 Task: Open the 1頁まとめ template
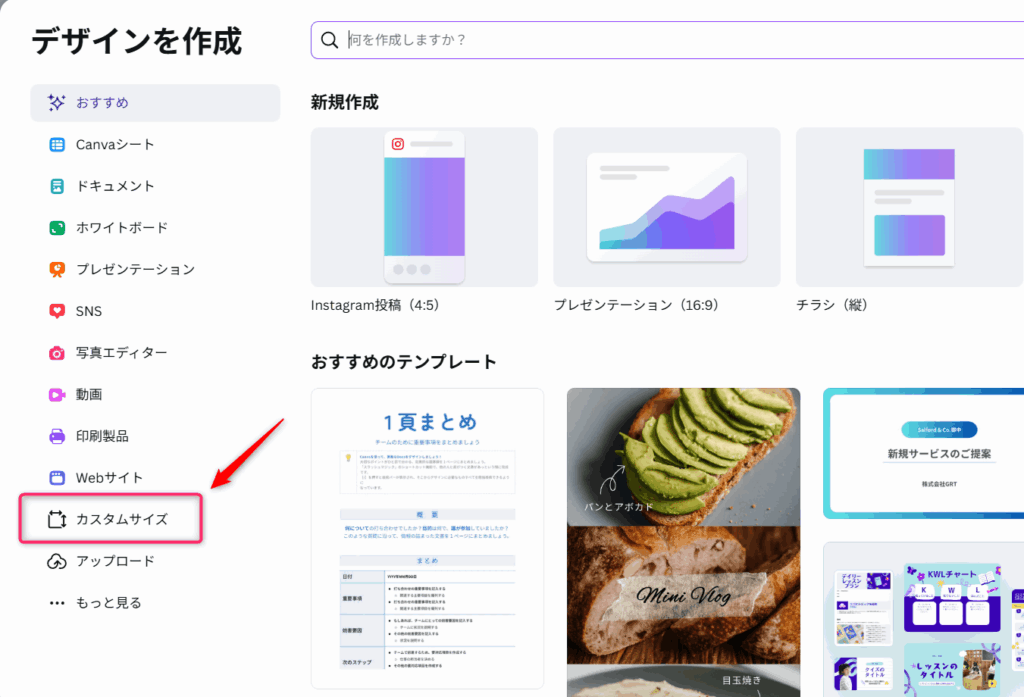428,540
